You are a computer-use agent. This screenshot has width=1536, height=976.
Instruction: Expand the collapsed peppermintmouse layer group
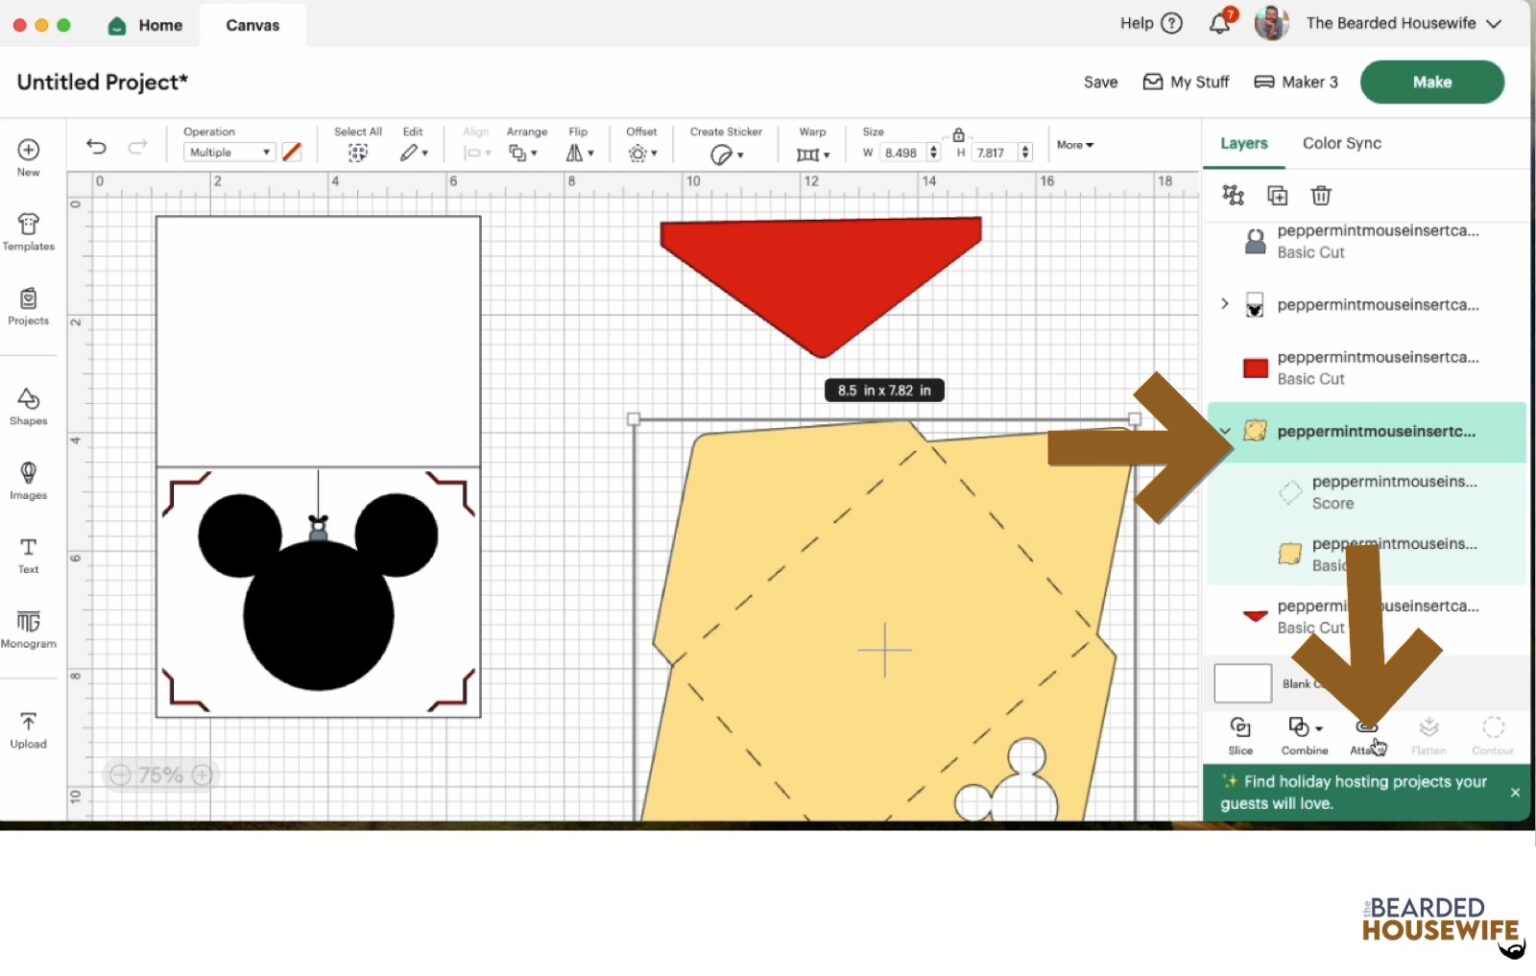1225,304
